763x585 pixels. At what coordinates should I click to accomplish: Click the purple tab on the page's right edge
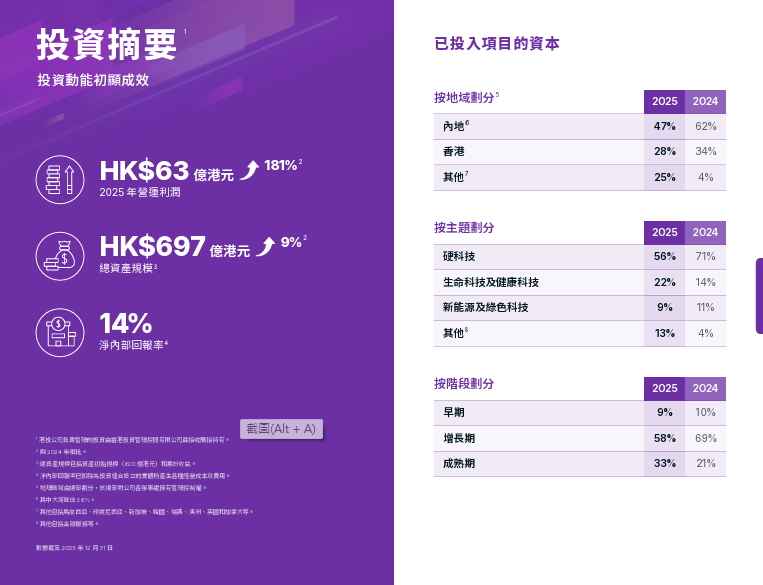click(759, 296)
